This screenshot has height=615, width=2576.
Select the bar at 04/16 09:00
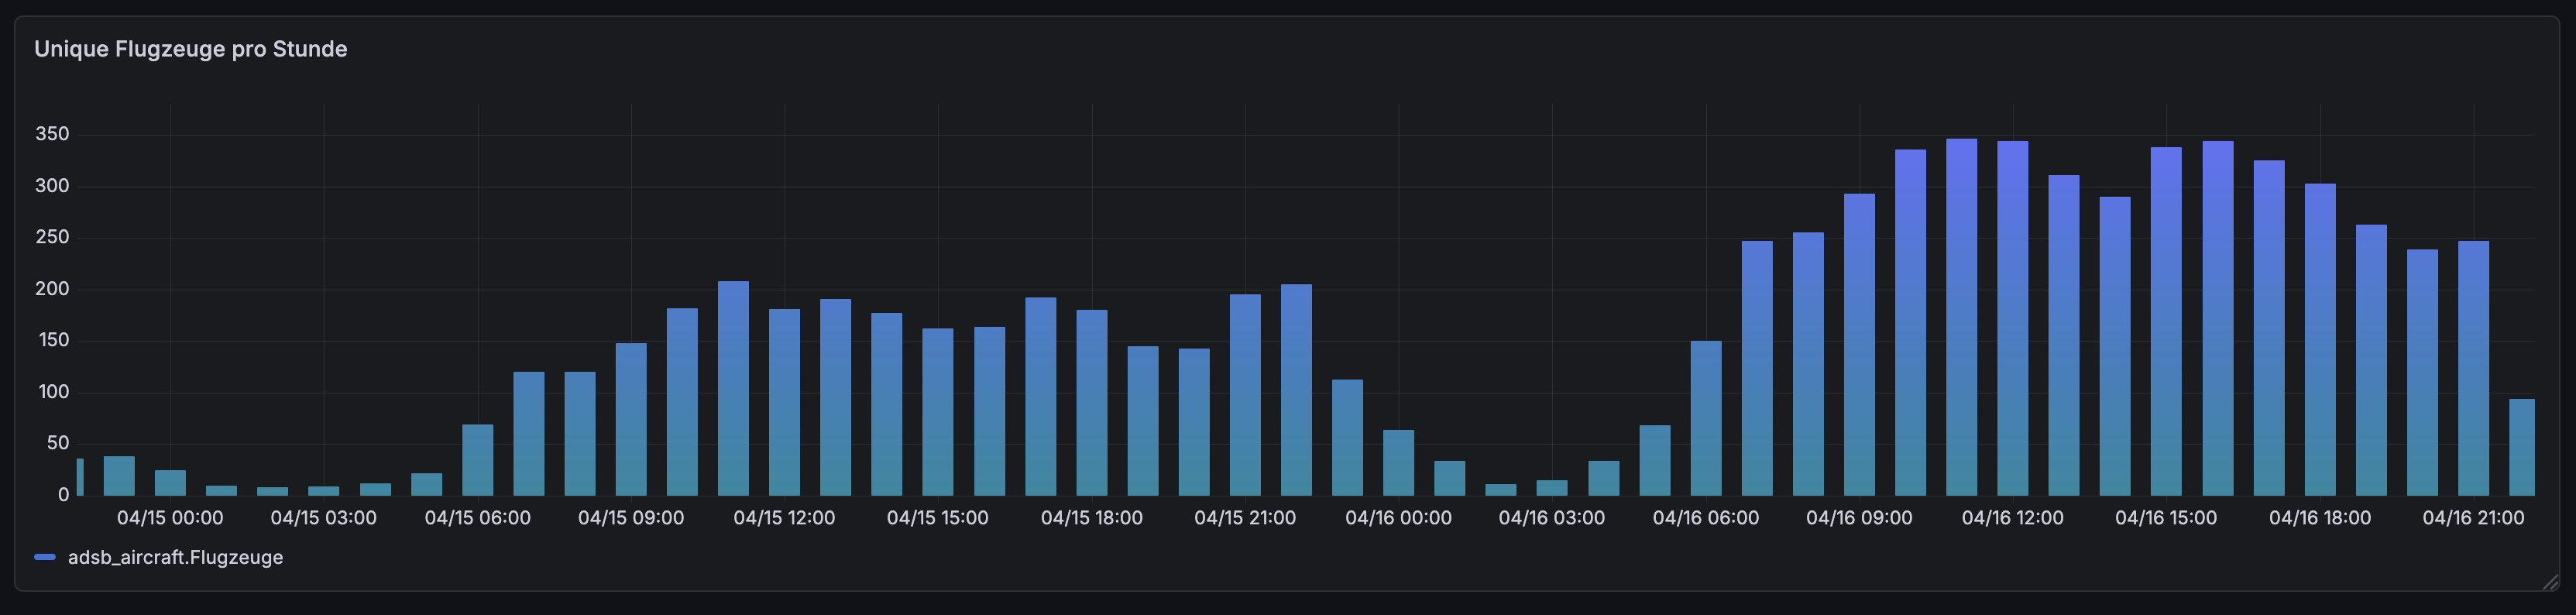(1859, 345)
